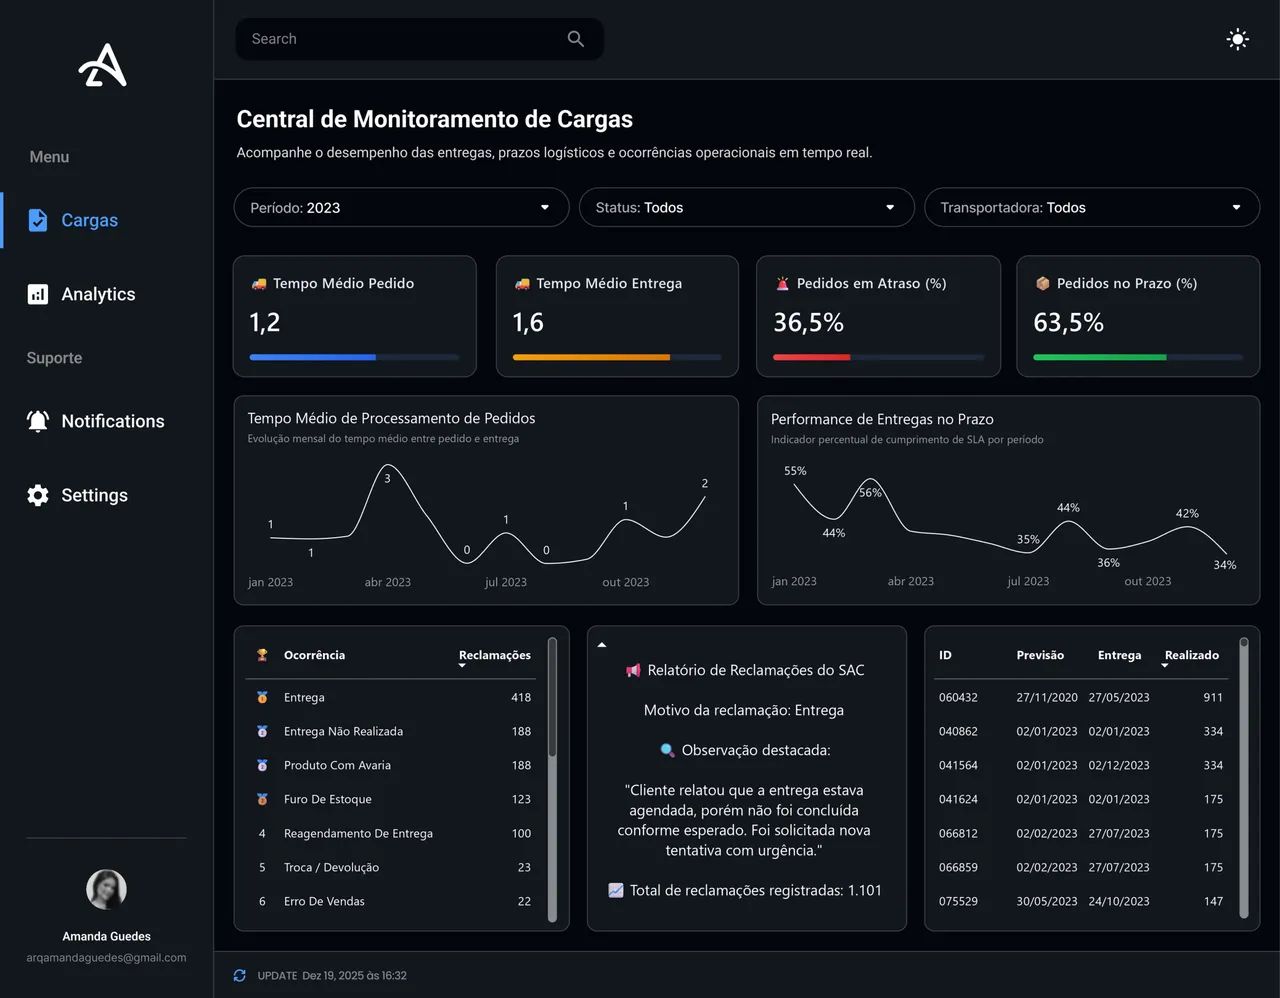This screenshot has height=998, width=1280.
Task: Click the medal icon beside Entrega Não Realizada
Action: click(x=262, y=731)
